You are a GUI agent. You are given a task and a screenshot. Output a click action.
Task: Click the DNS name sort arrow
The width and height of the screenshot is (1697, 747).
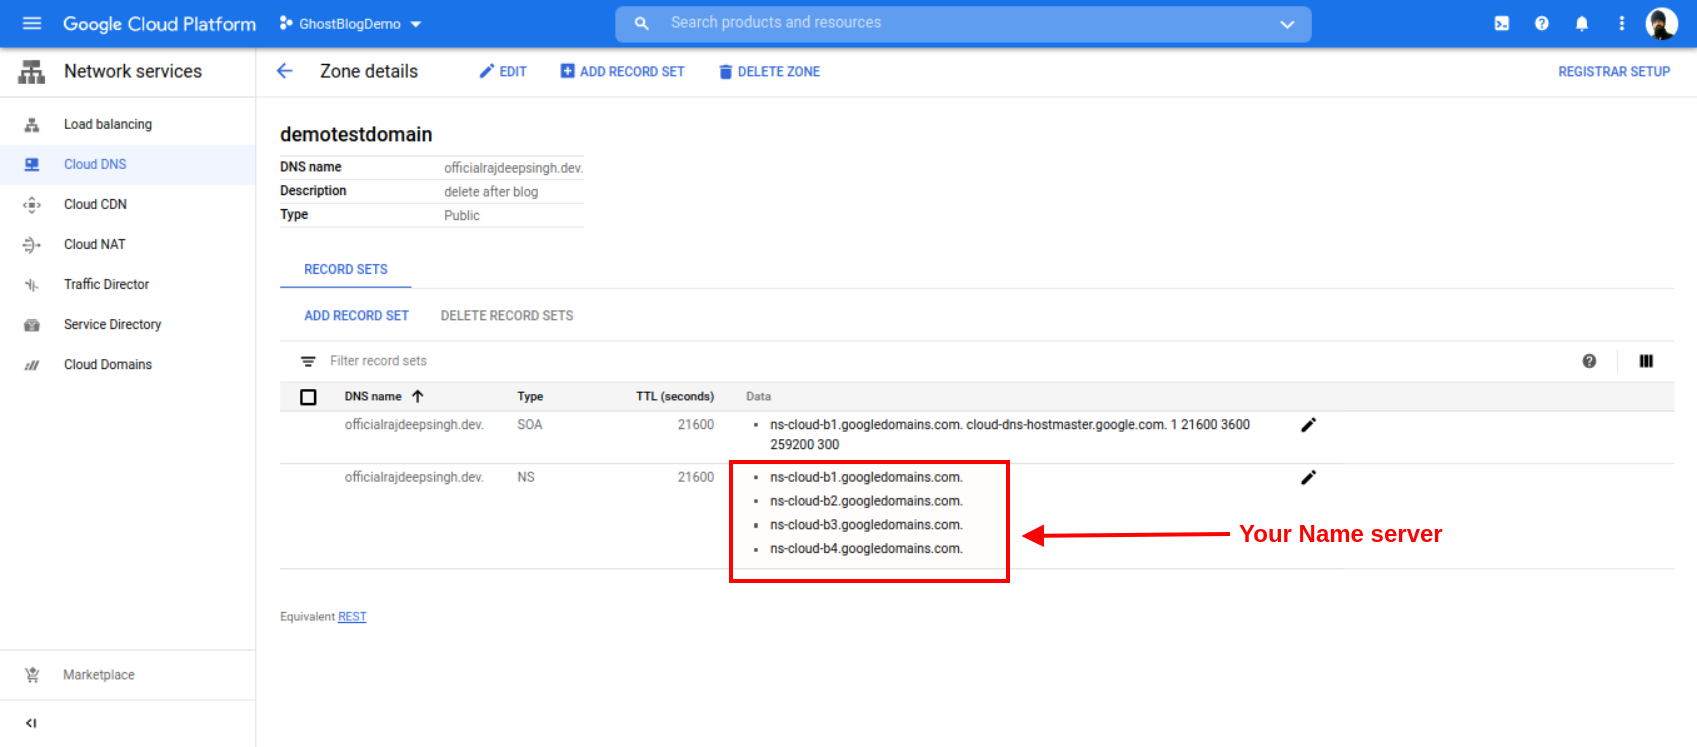click(418, 396)
